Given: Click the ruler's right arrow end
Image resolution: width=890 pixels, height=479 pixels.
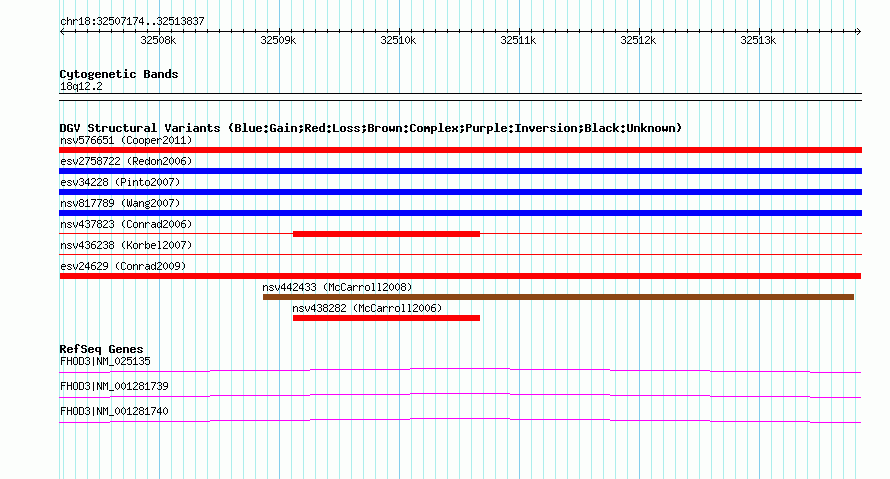Looking at the screenshot, I should [x=858, y=31].
